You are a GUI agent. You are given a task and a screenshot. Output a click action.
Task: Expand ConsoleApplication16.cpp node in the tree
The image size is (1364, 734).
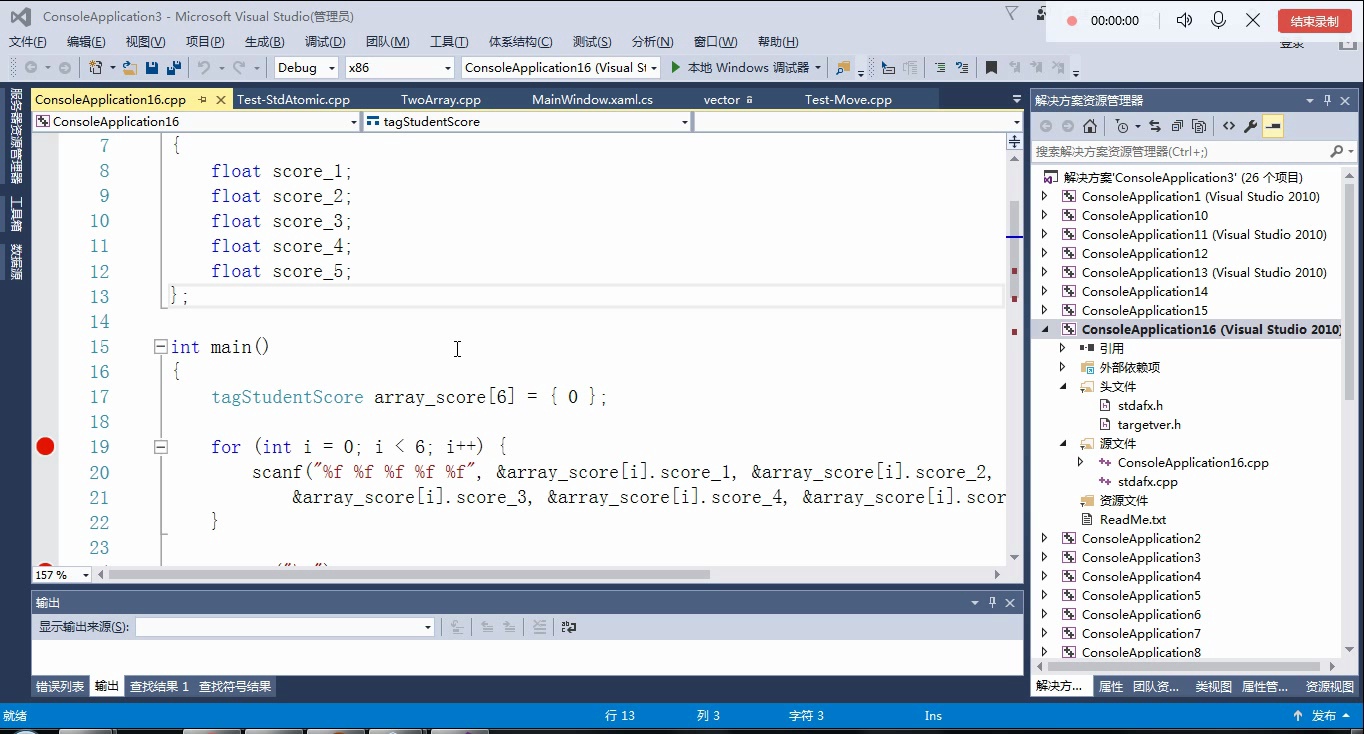1081,462
